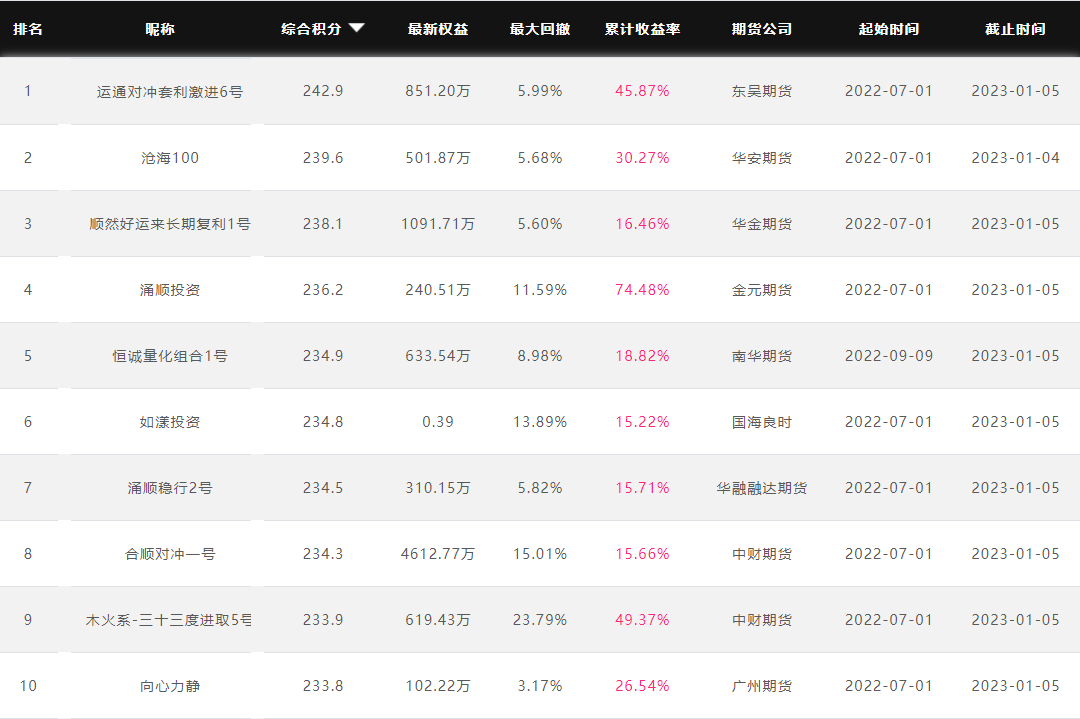Click equity value 1091.71万

(438, 224)
